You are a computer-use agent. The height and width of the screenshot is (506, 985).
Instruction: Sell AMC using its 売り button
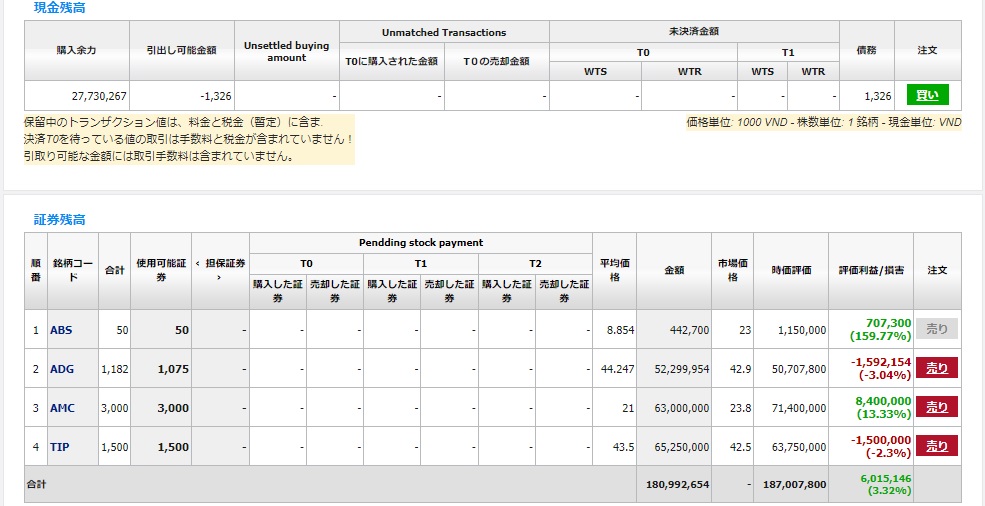tap(937, 407)
